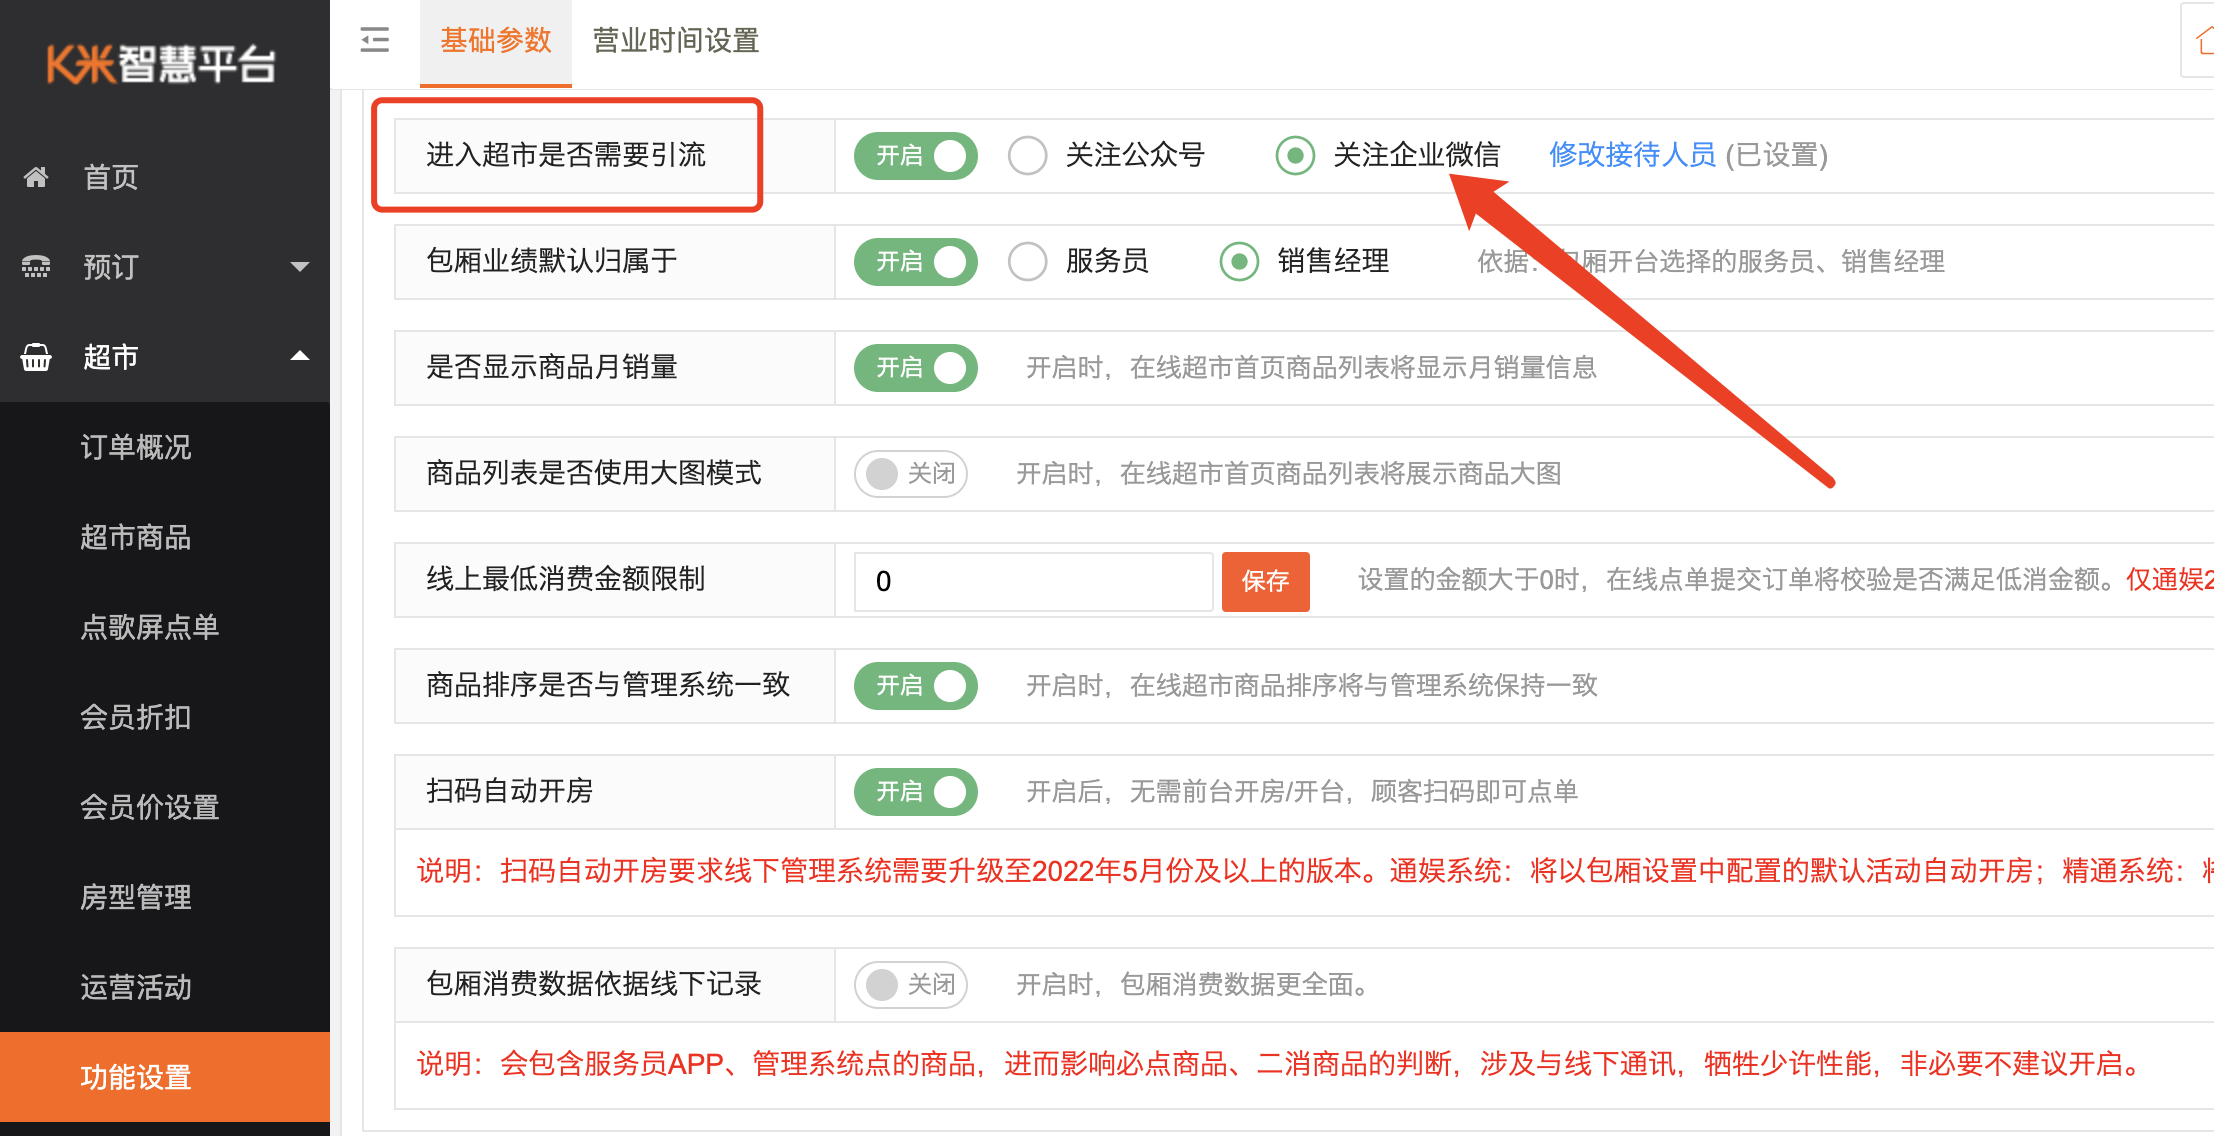
Task: Click the orange 保存 button
Action: click(1265, 581)
